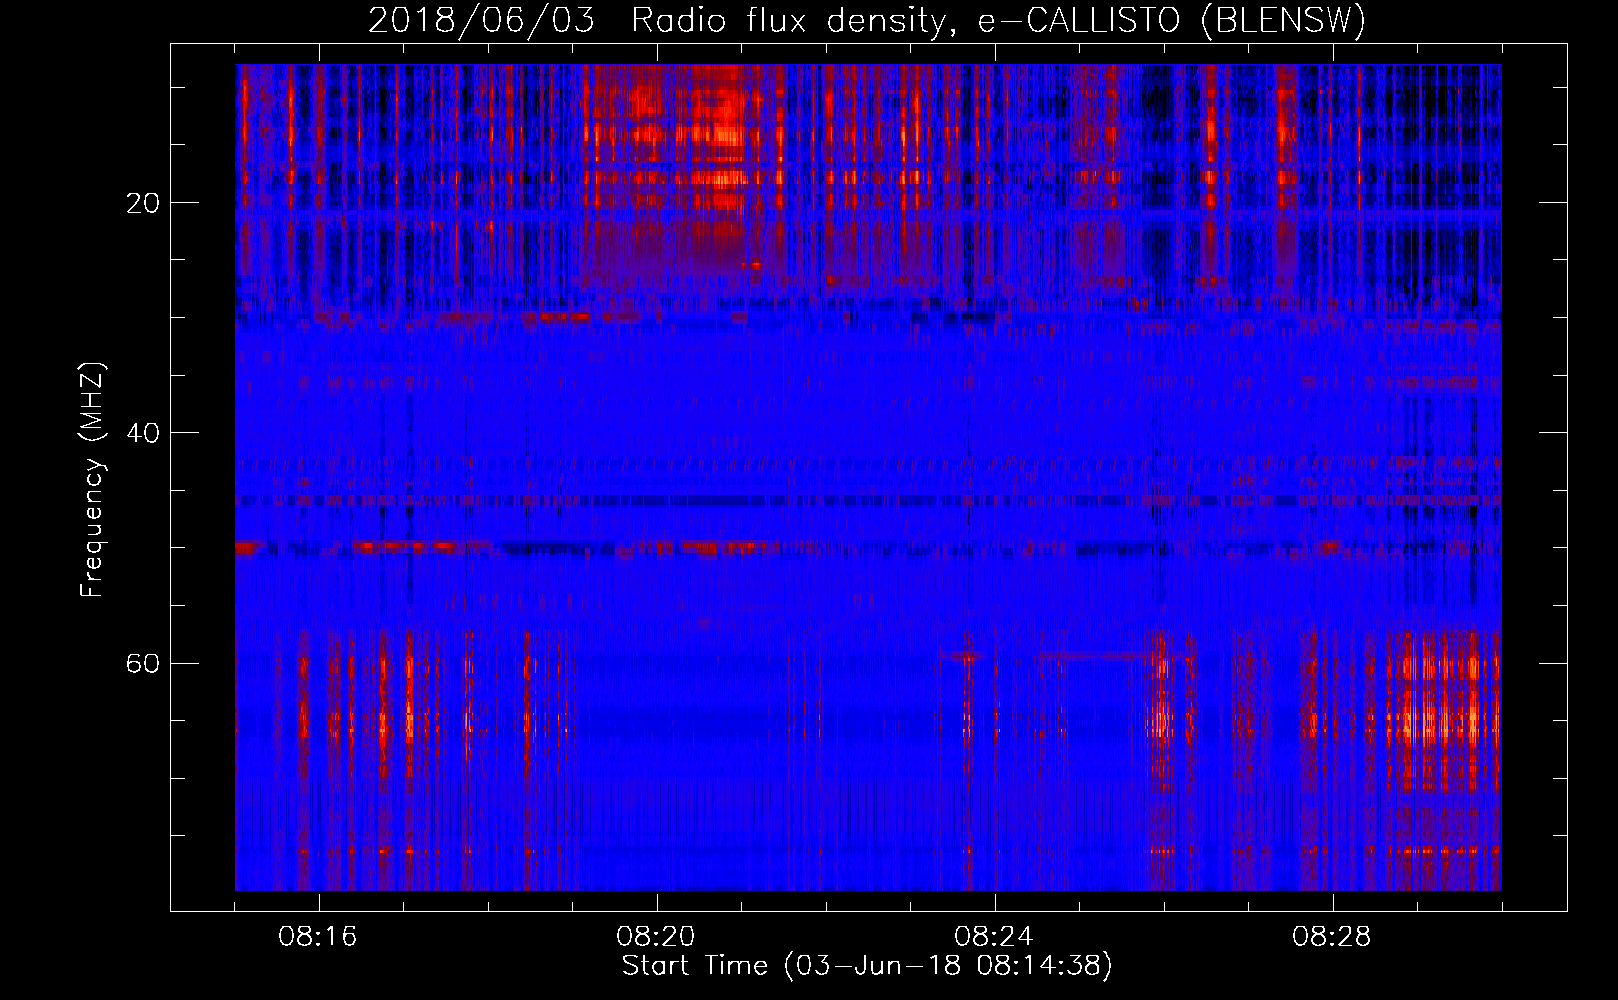The width and height of the screenshot is (1618, 1000).
Task: Click the 'Start Time (03-Jun-18 08:14:38)' label
Action: (x=867, y=966)
